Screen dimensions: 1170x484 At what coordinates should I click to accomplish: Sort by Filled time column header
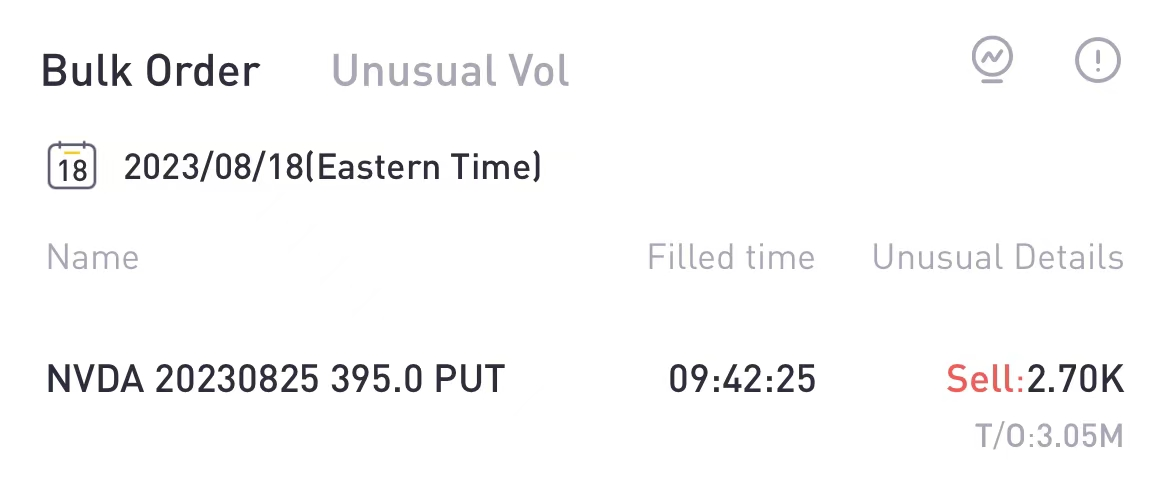click(731, 257)
